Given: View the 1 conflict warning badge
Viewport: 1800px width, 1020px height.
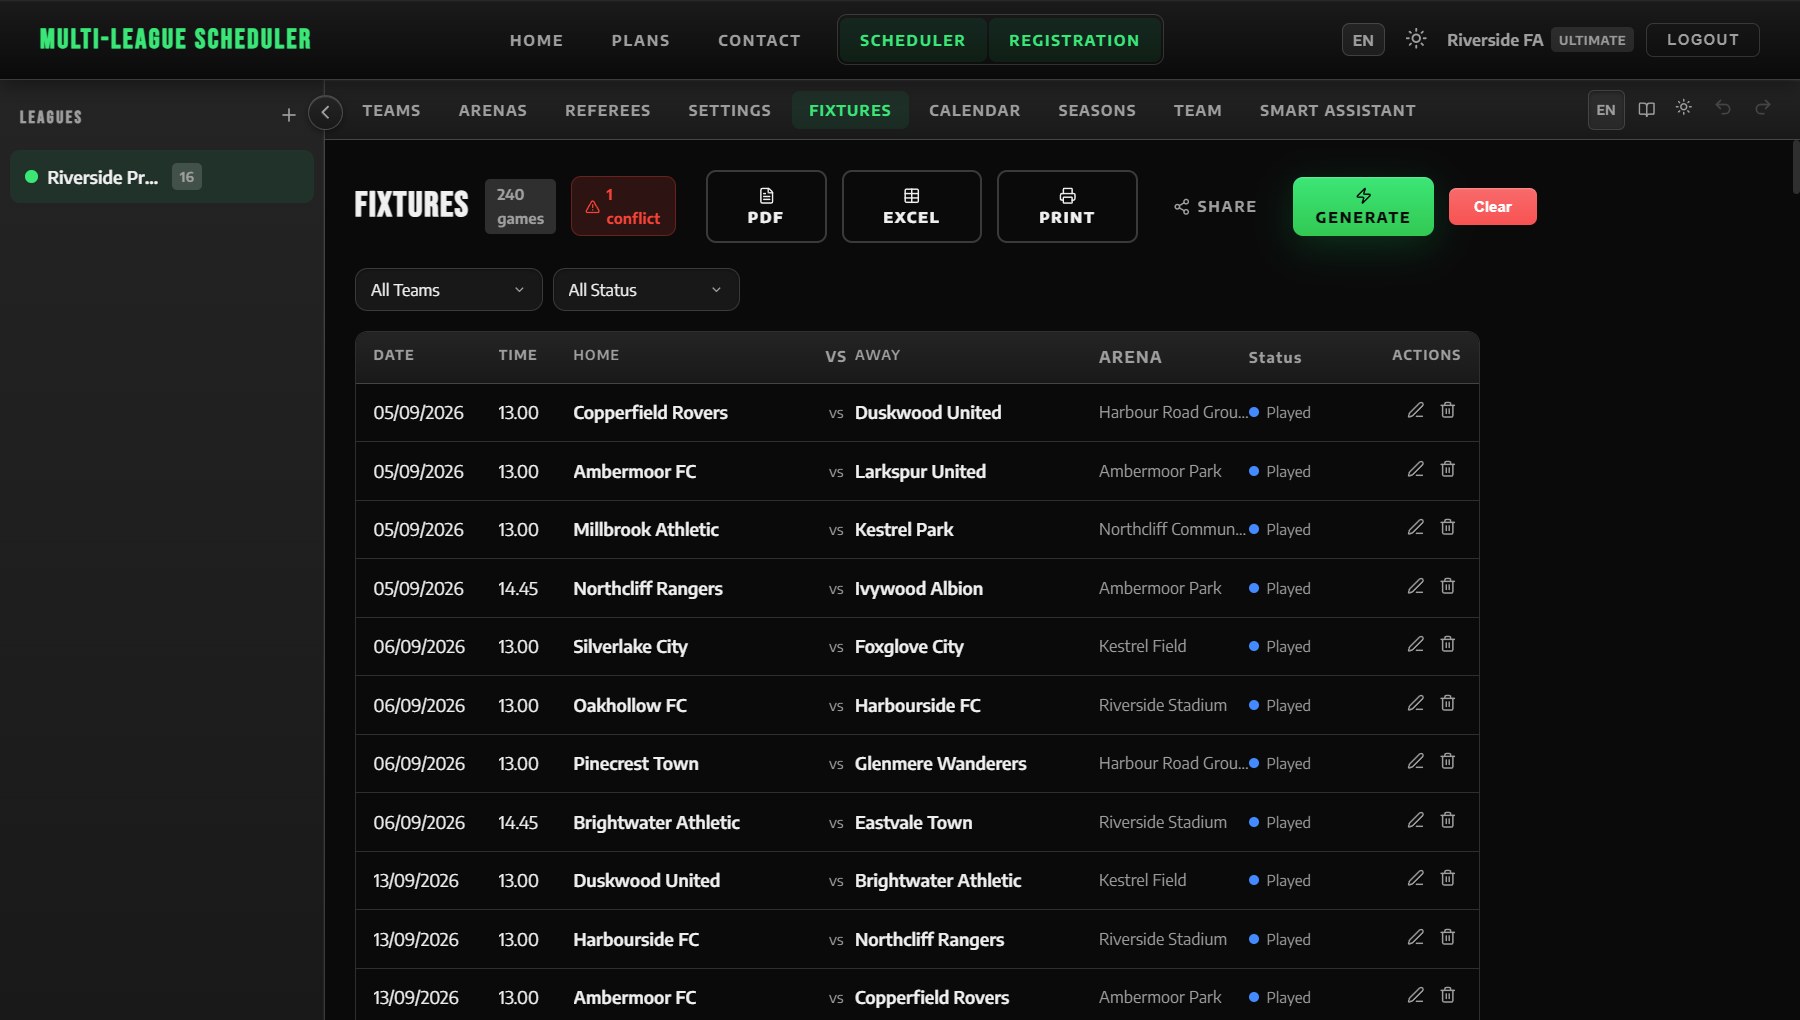Looking at the screenshot, I should (623, 206).
